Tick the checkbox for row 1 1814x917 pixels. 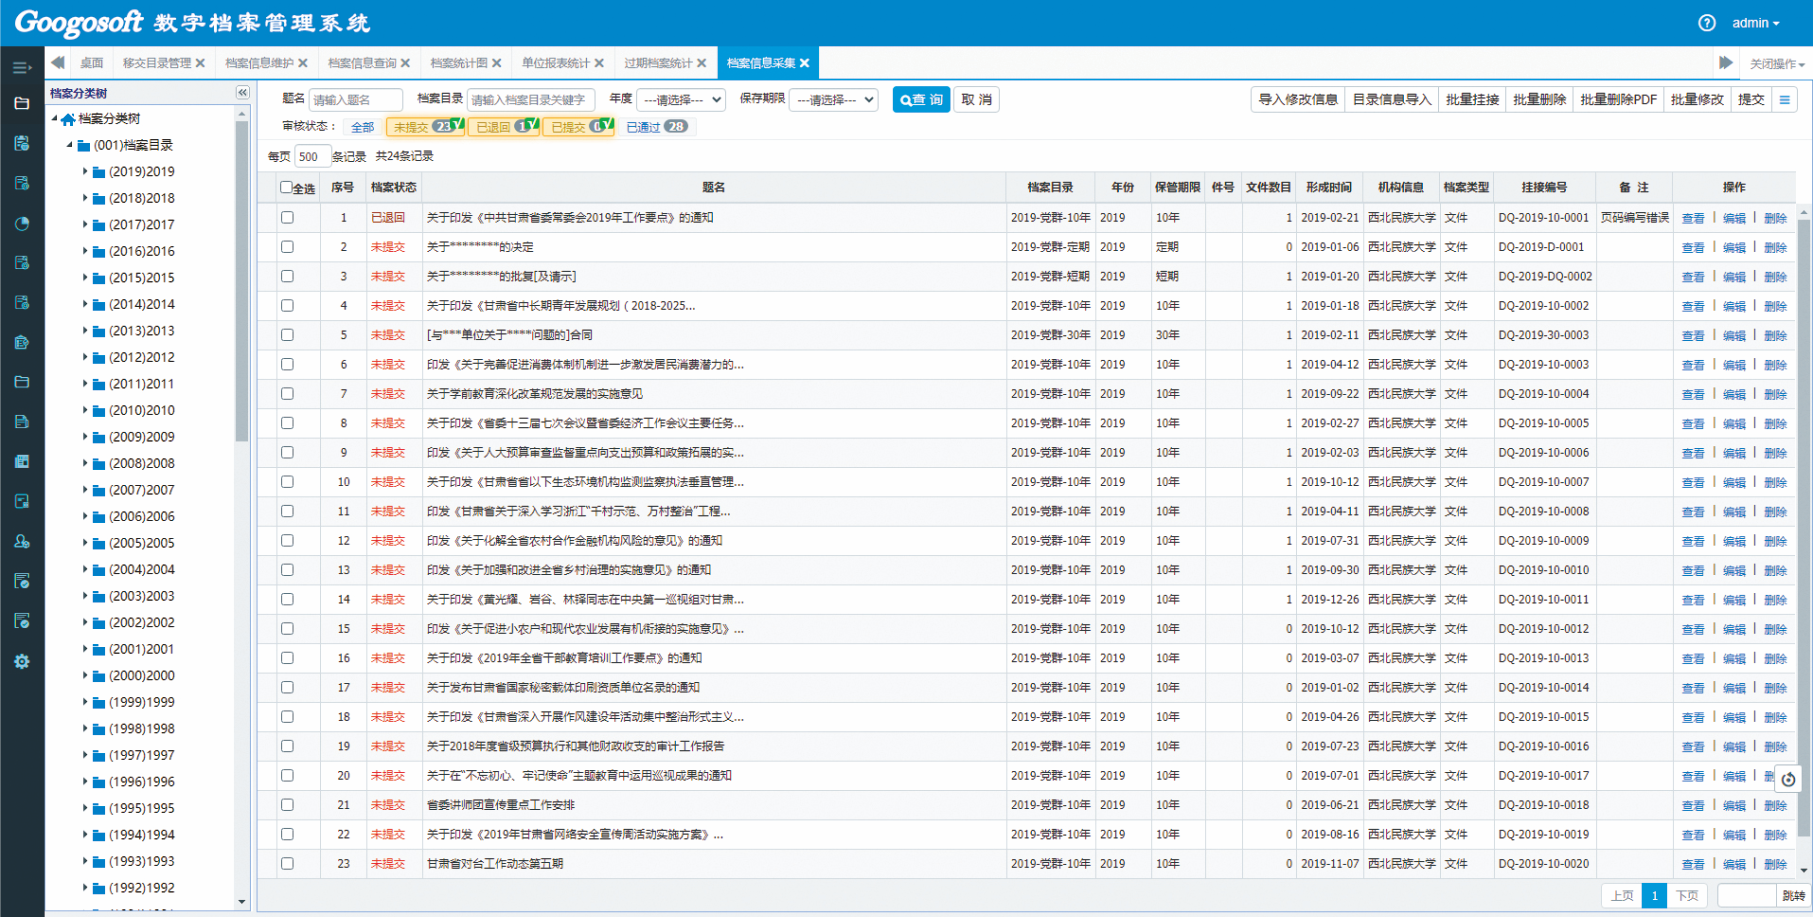click(x=287, y=217)
